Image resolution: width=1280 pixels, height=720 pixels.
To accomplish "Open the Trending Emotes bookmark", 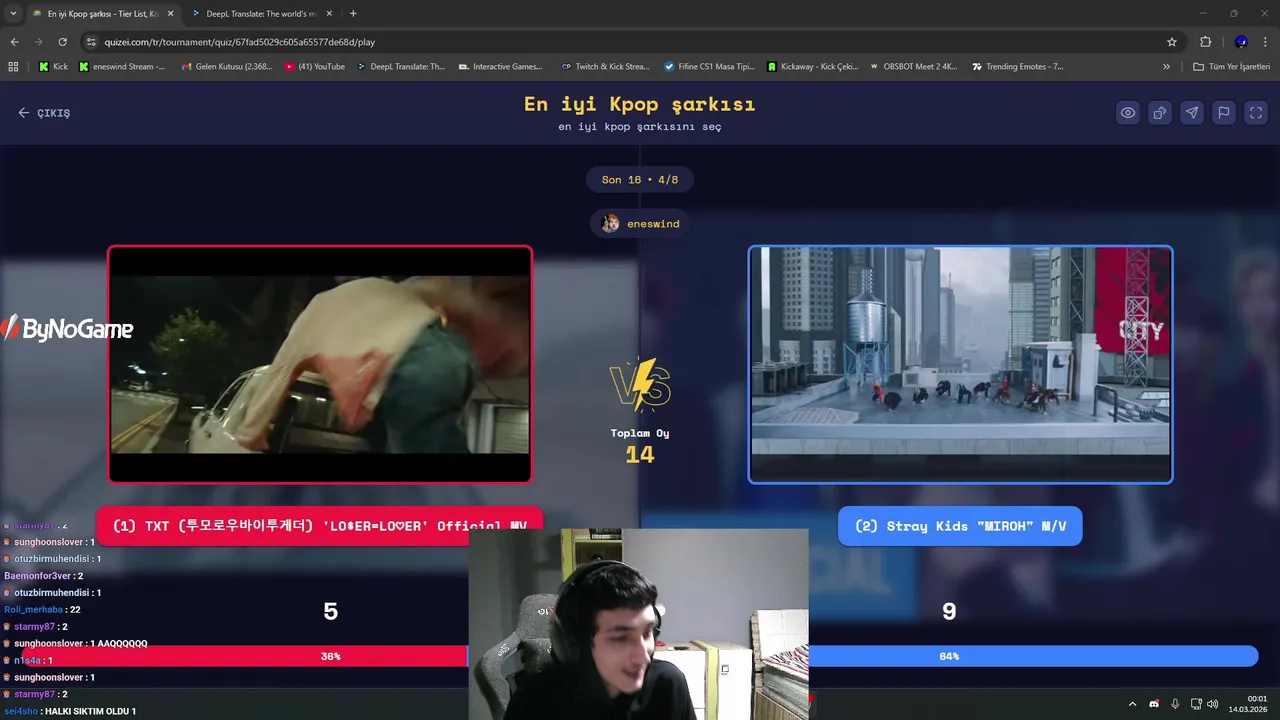I will pos(1017,67).
